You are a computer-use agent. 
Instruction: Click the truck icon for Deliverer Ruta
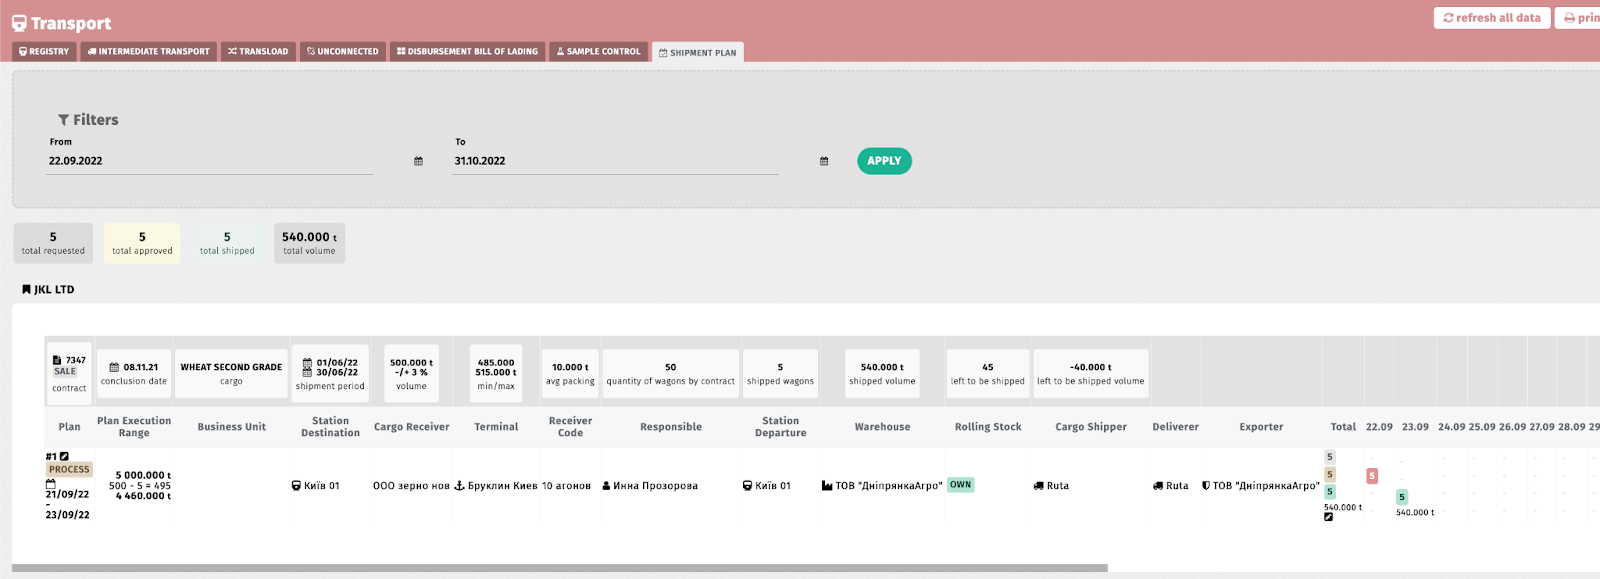1158,486
